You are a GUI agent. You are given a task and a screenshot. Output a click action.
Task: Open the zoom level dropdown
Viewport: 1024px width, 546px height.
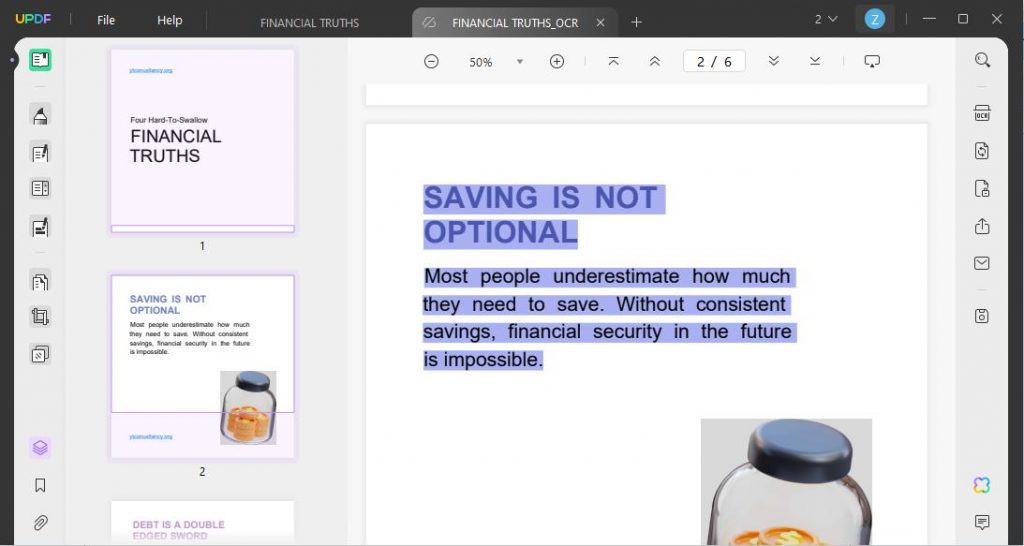pos(520,62)
